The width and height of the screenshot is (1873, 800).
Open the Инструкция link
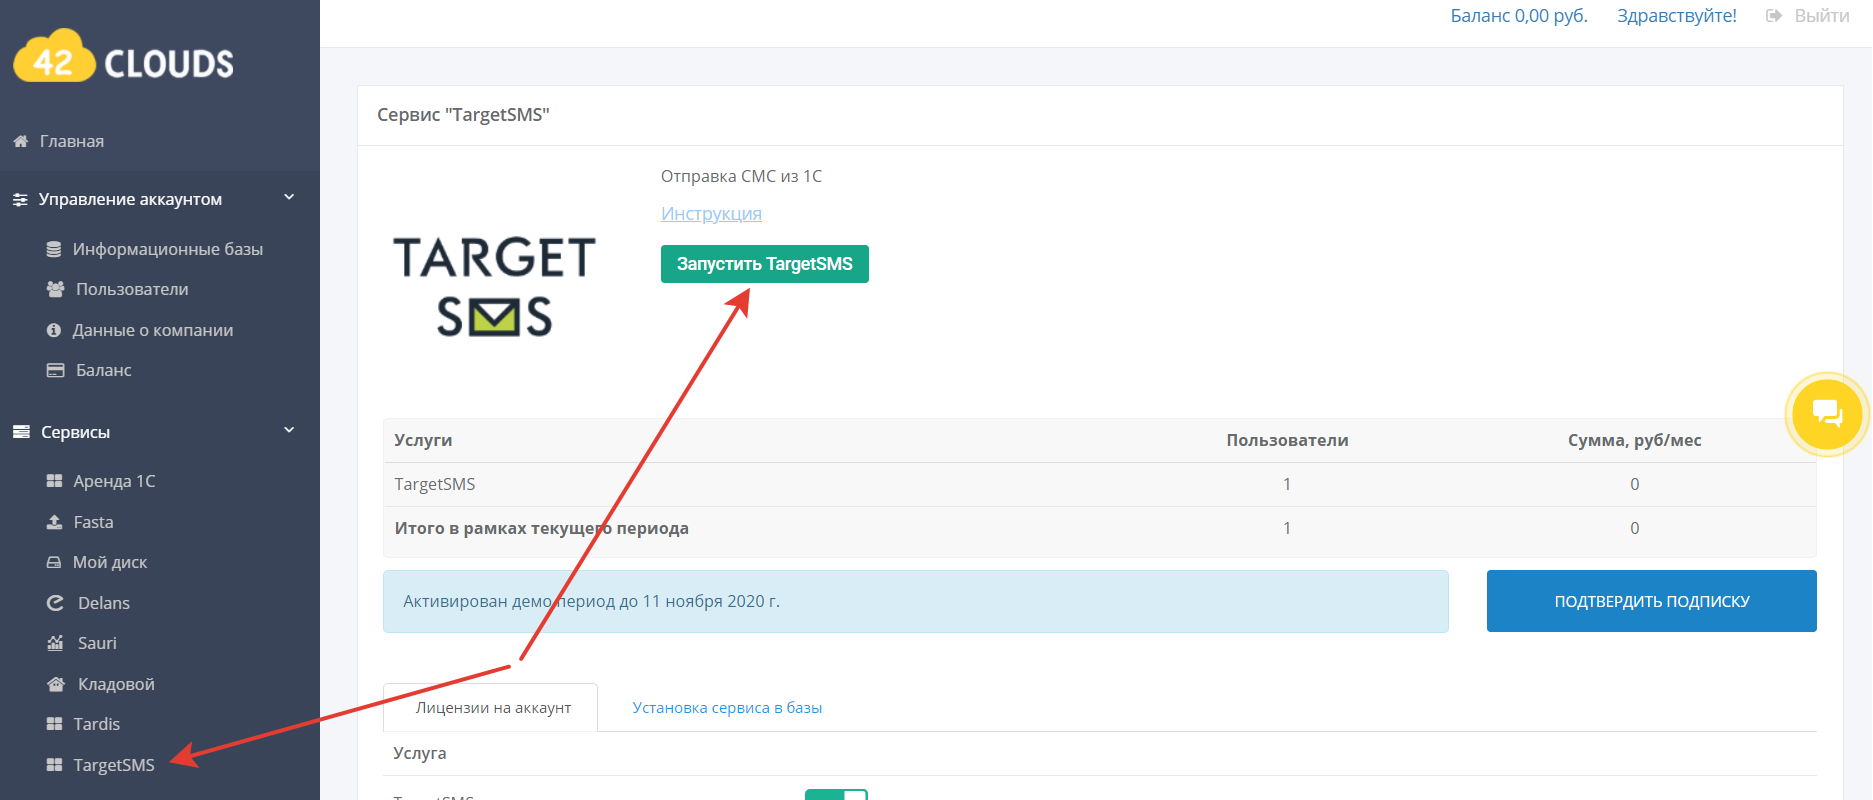(x=711, y=214)
